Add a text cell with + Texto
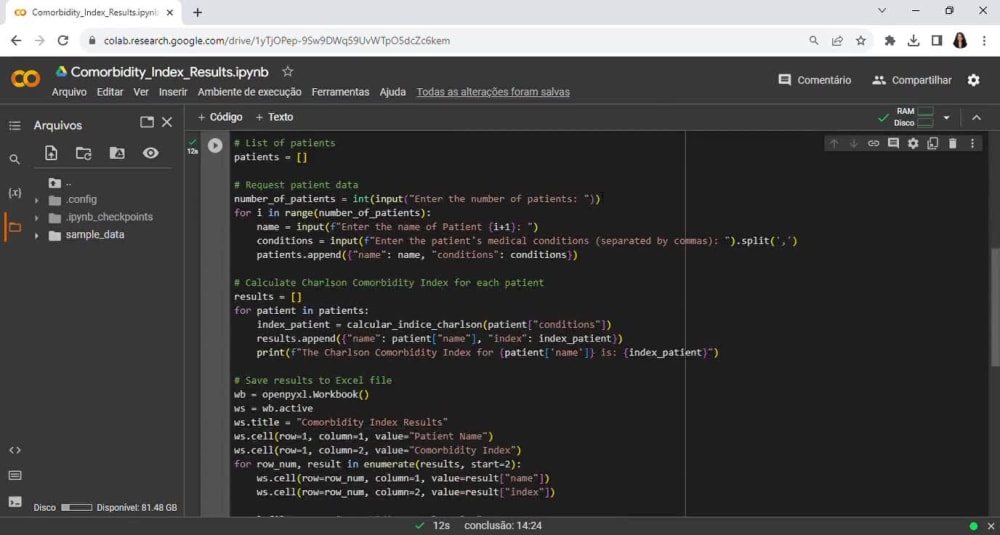Viewport: 1000px width, 535px height. click(274, 117)
